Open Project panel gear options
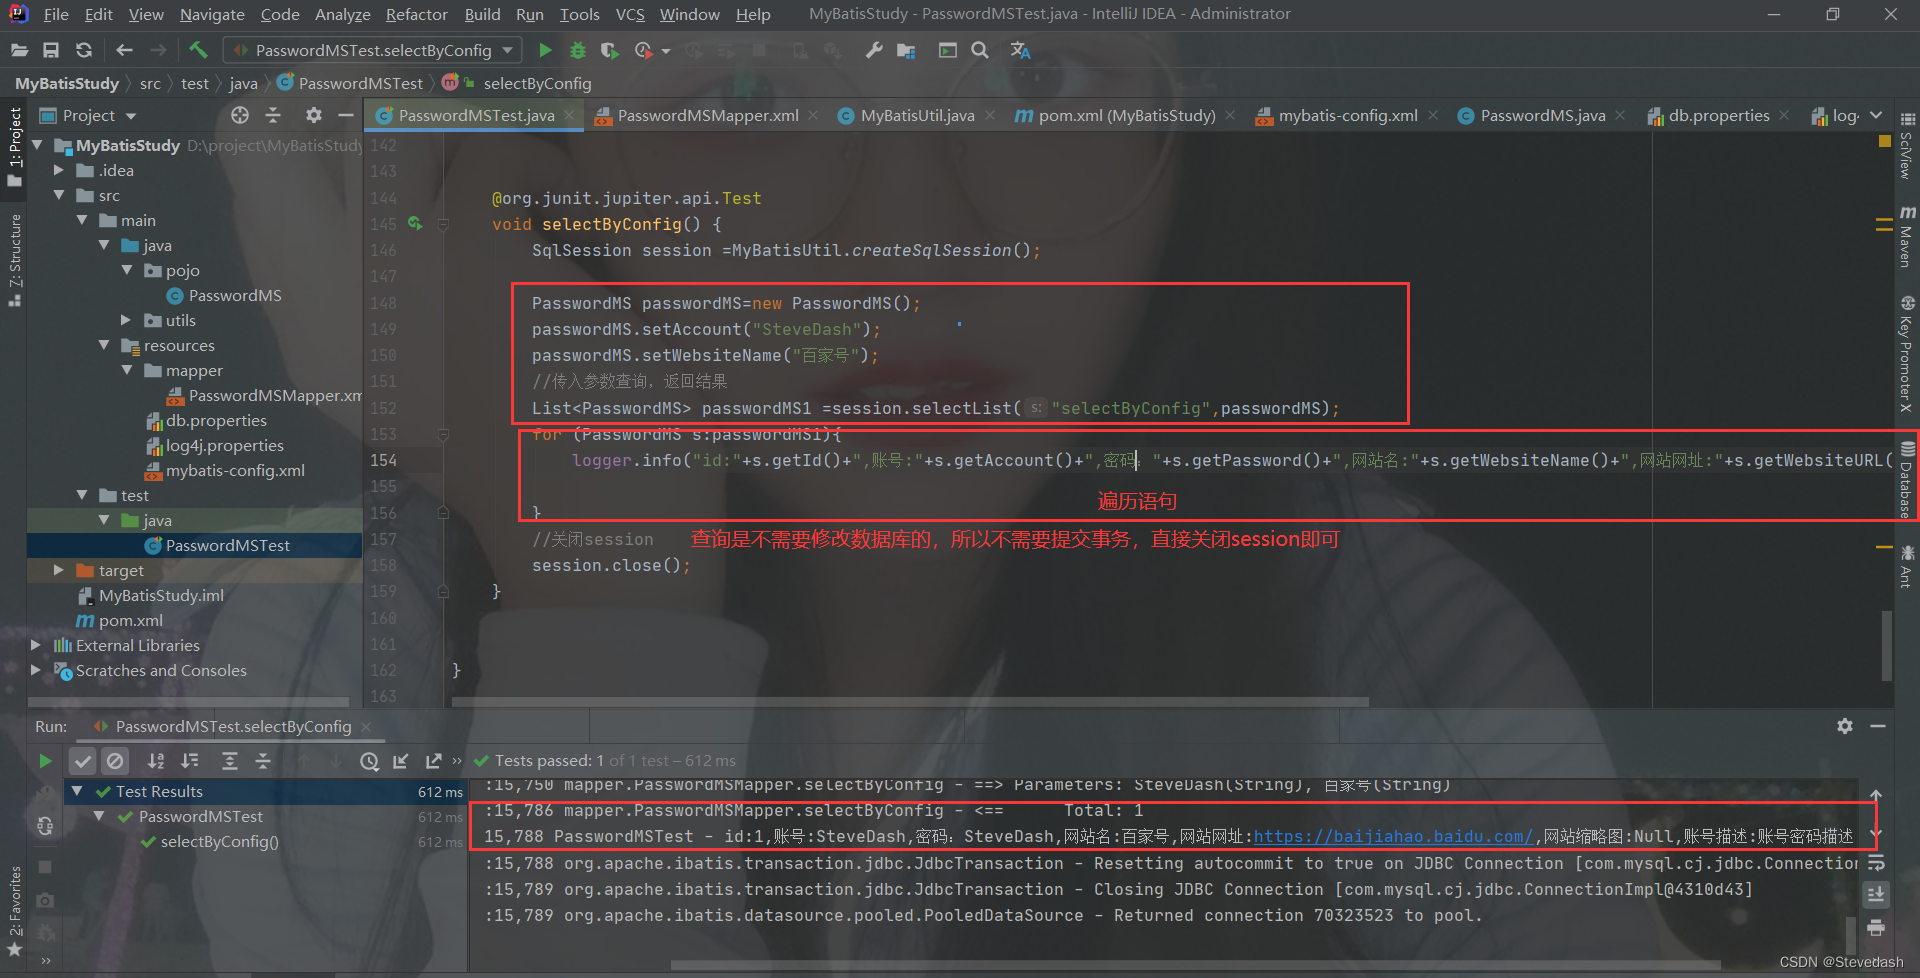1920x978 pixels. click(314, 115)
